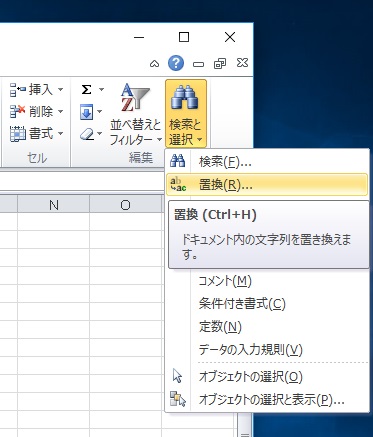
Task: Choose オブジェクトの選択(O) menu entry
Action: pos(267,377)
